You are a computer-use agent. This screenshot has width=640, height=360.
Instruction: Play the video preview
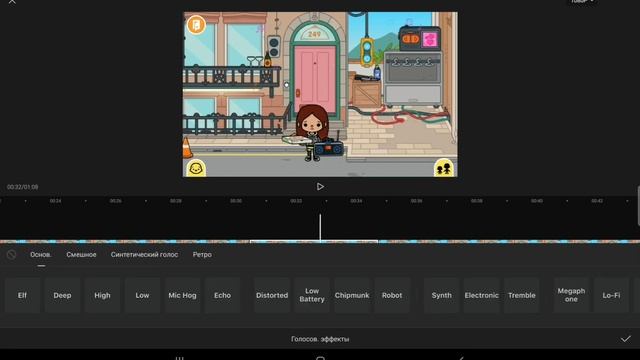(x=320, y=187)
